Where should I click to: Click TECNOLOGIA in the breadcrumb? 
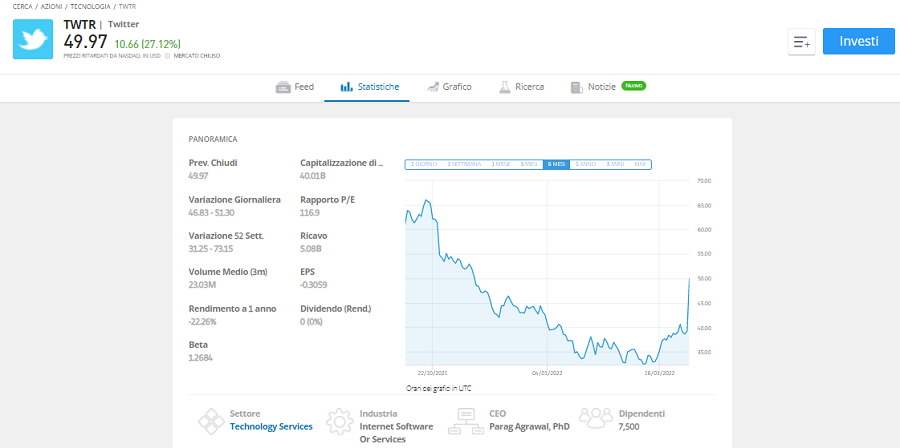click(x=90, y=6)
